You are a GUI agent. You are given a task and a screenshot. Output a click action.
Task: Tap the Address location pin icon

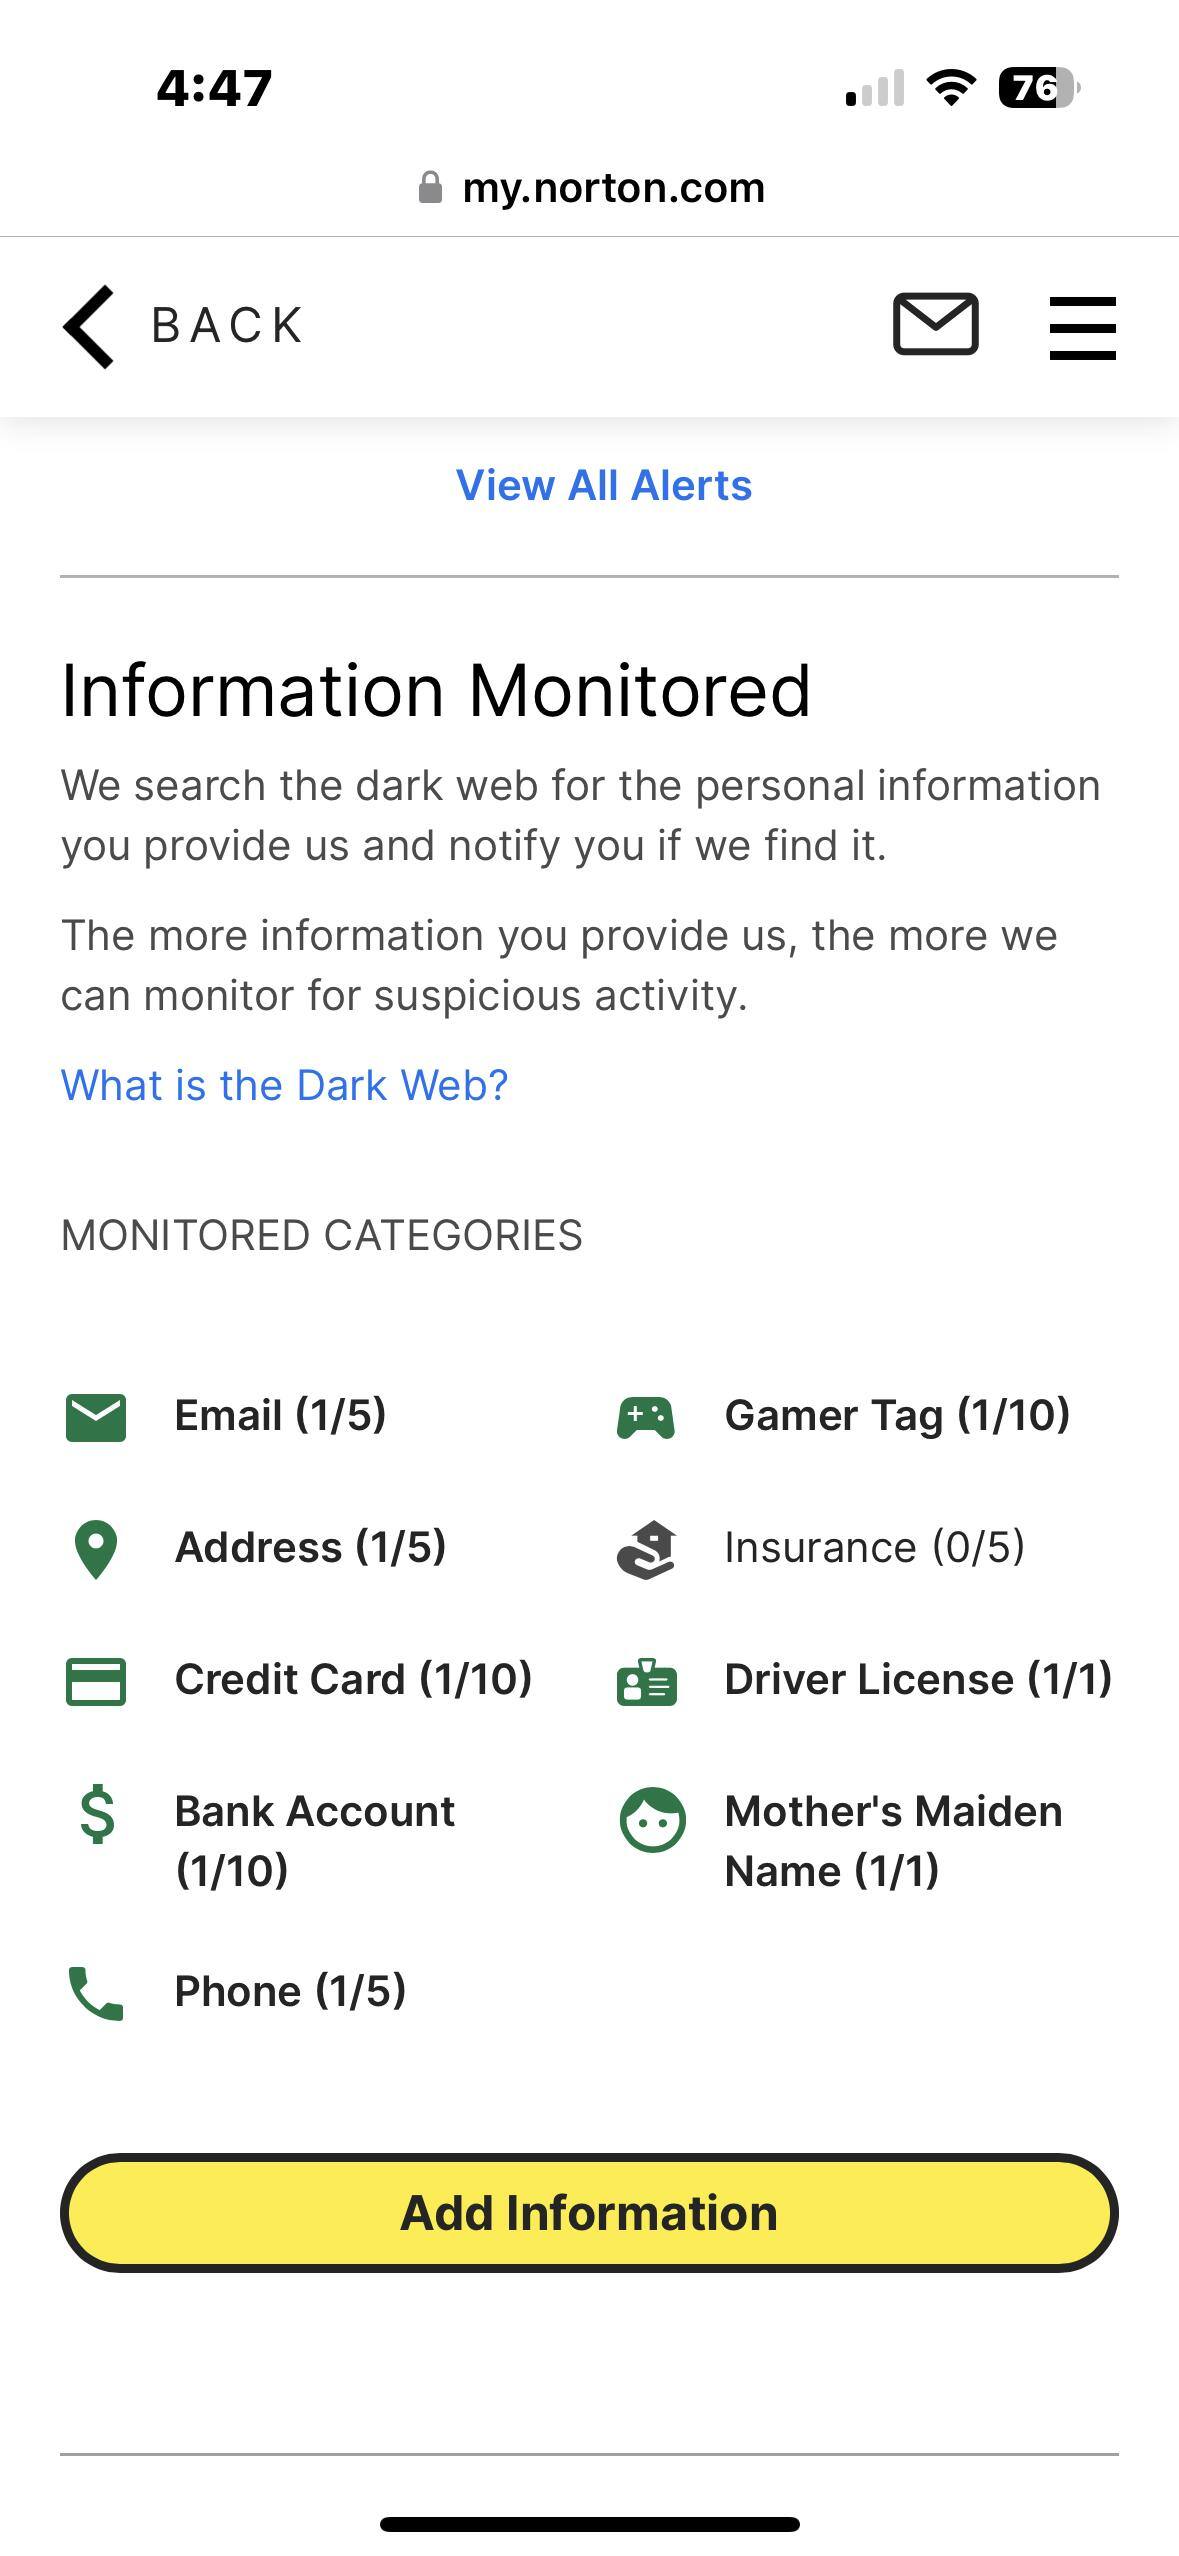[96, 1549]
